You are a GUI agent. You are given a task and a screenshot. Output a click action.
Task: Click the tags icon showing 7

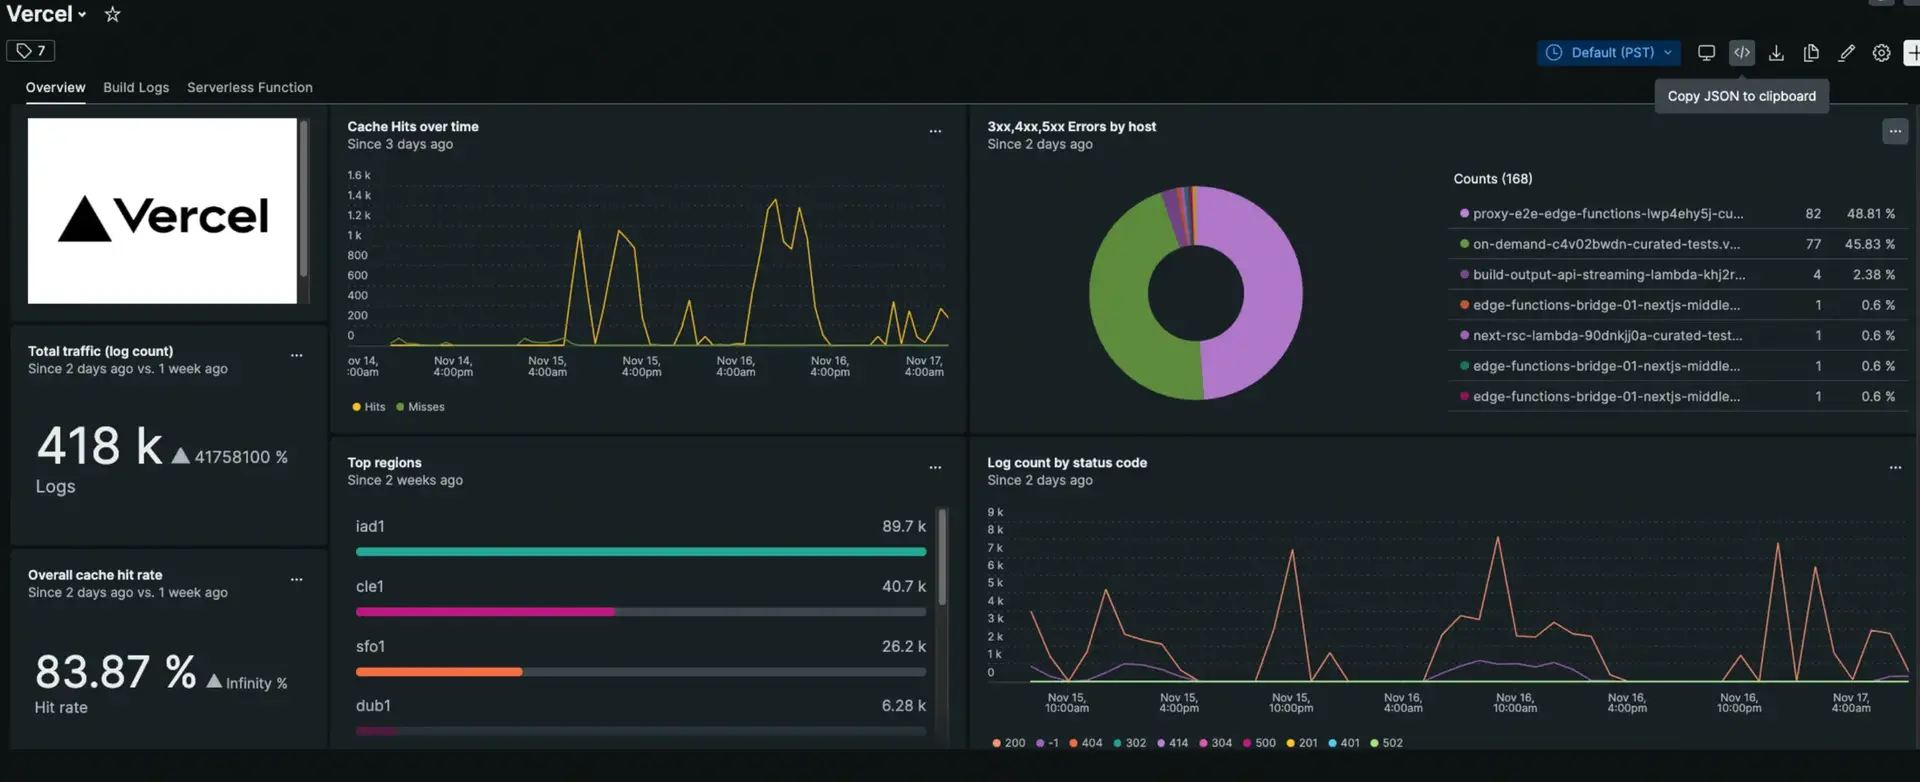point(31,51)
